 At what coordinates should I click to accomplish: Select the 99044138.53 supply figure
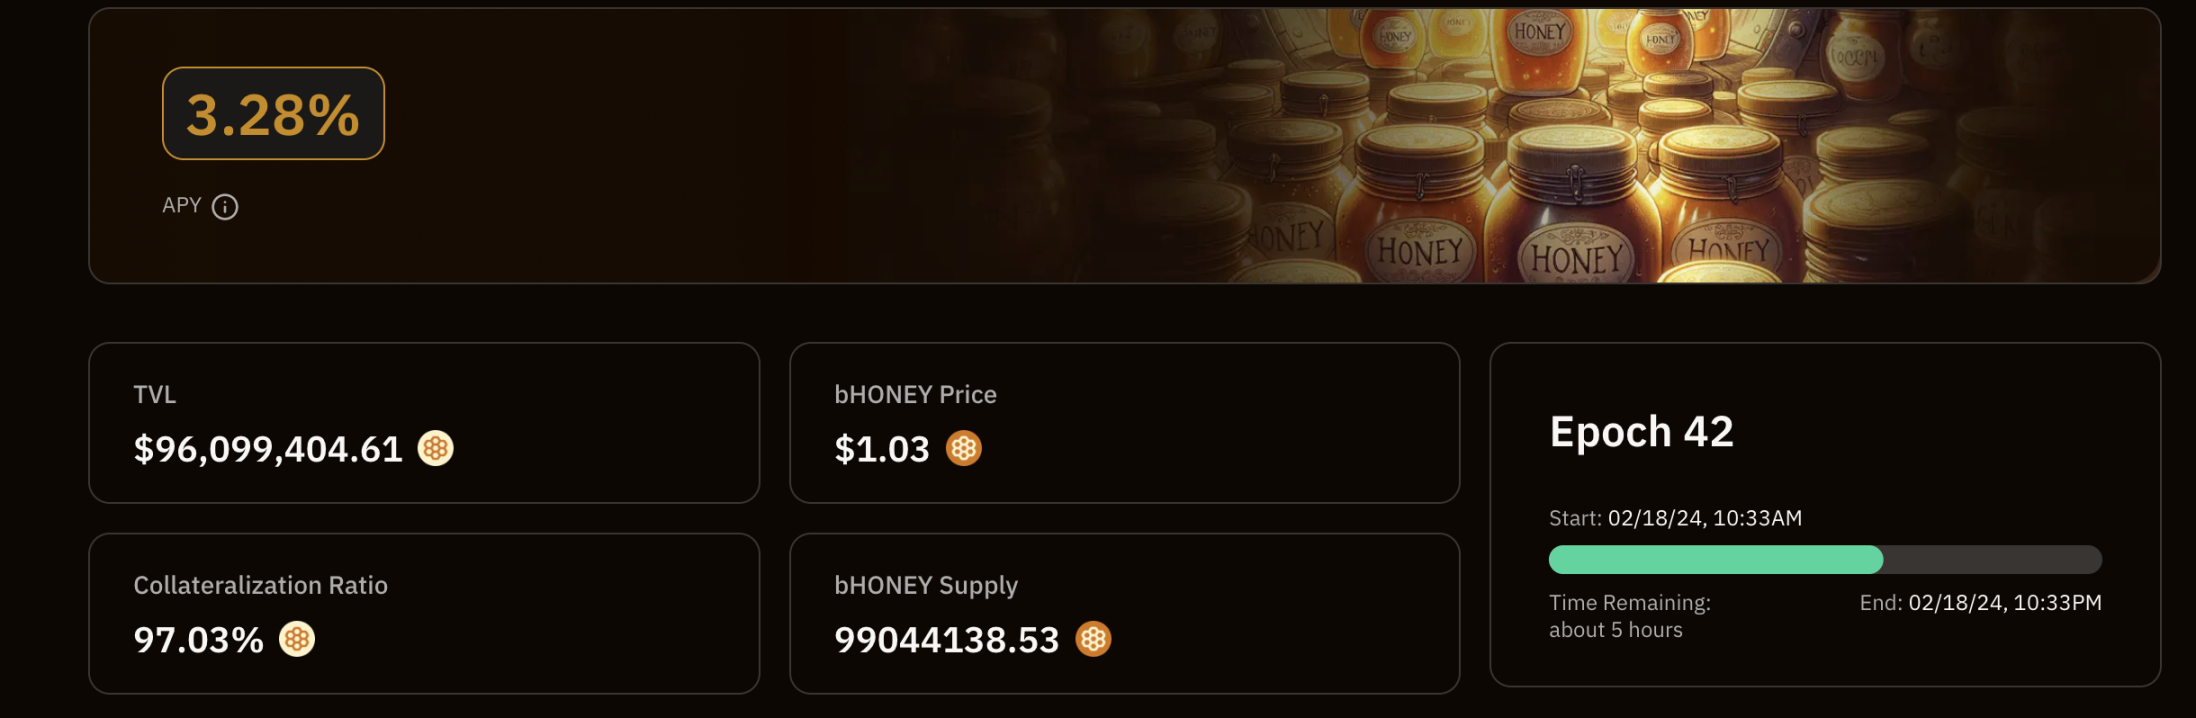pyautogui.click(x=946, y=640)
